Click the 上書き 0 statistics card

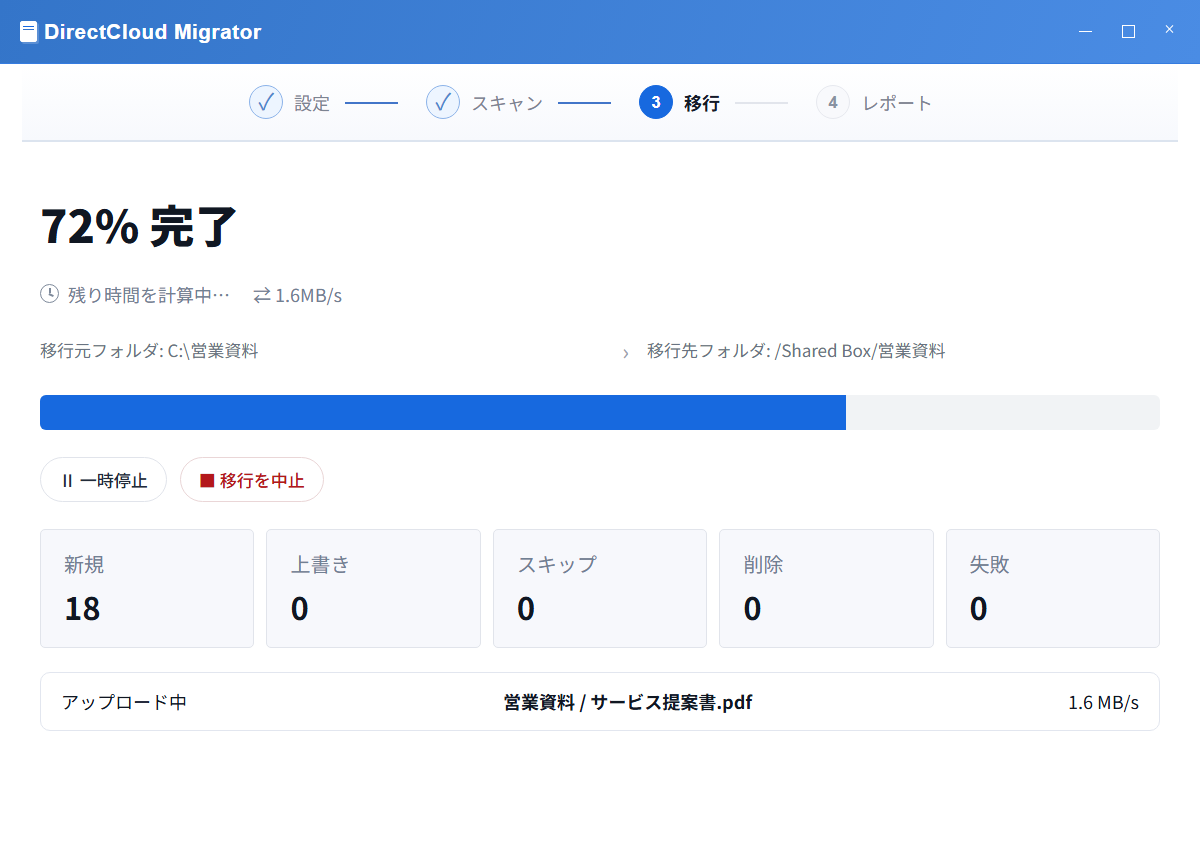[373, 588]
